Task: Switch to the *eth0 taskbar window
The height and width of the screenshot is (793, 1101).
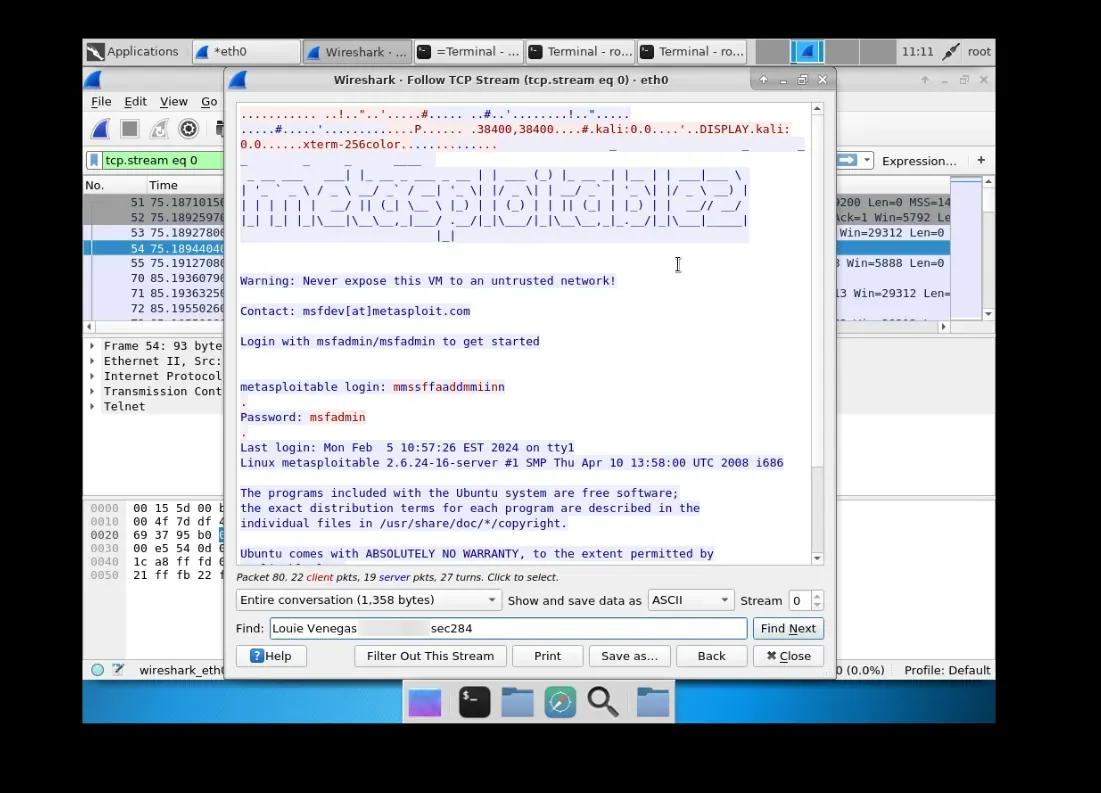Action: [246, 51]
